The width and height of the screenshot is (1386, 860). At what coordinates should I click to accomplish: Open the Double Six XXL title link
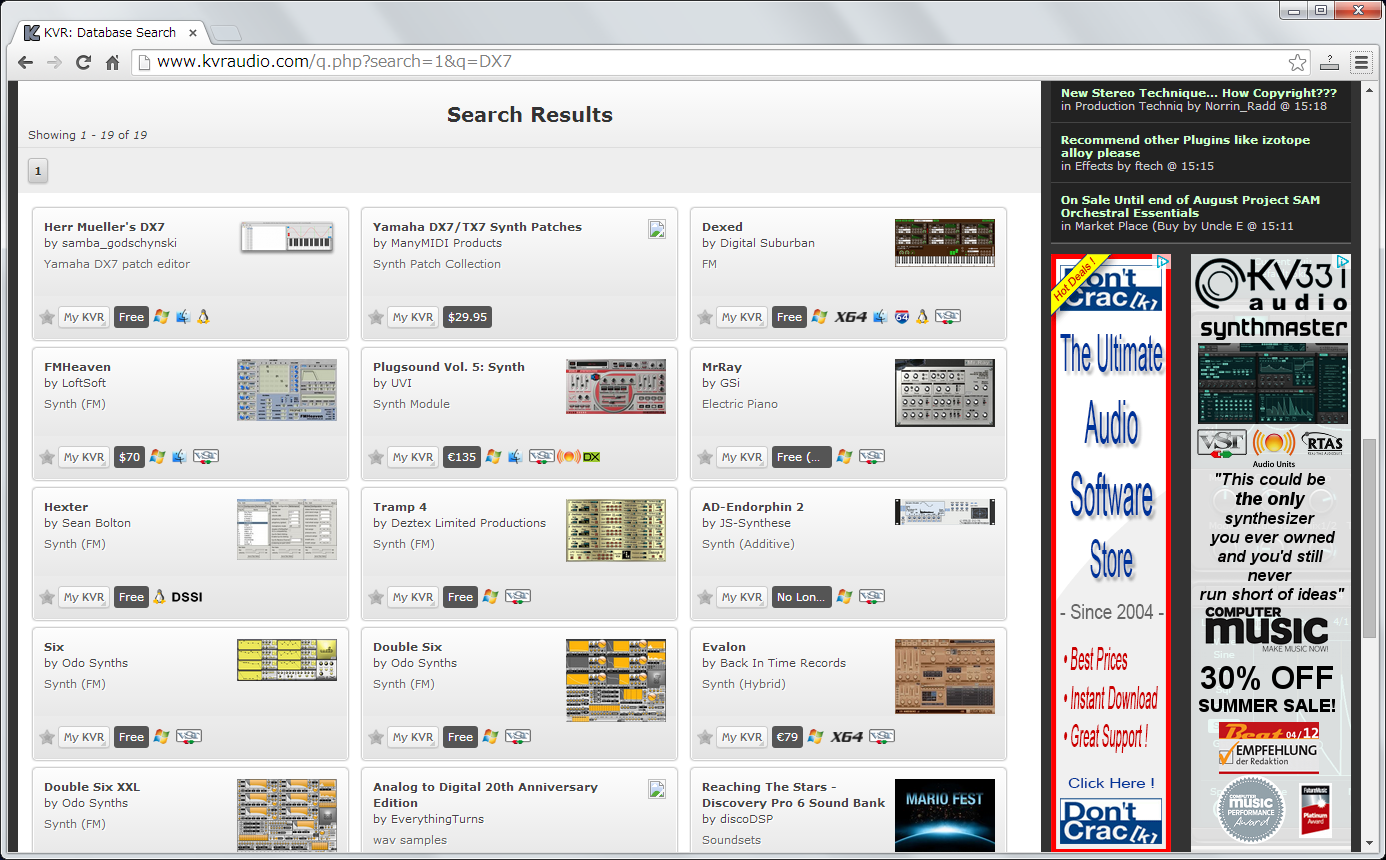(92, 787)
